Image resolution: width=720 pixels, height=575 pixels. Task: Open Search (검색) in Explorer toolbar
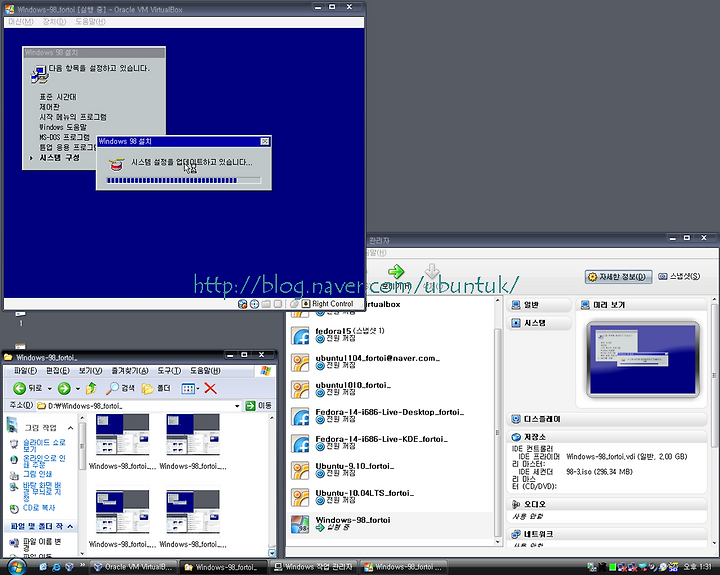point(120,389)
